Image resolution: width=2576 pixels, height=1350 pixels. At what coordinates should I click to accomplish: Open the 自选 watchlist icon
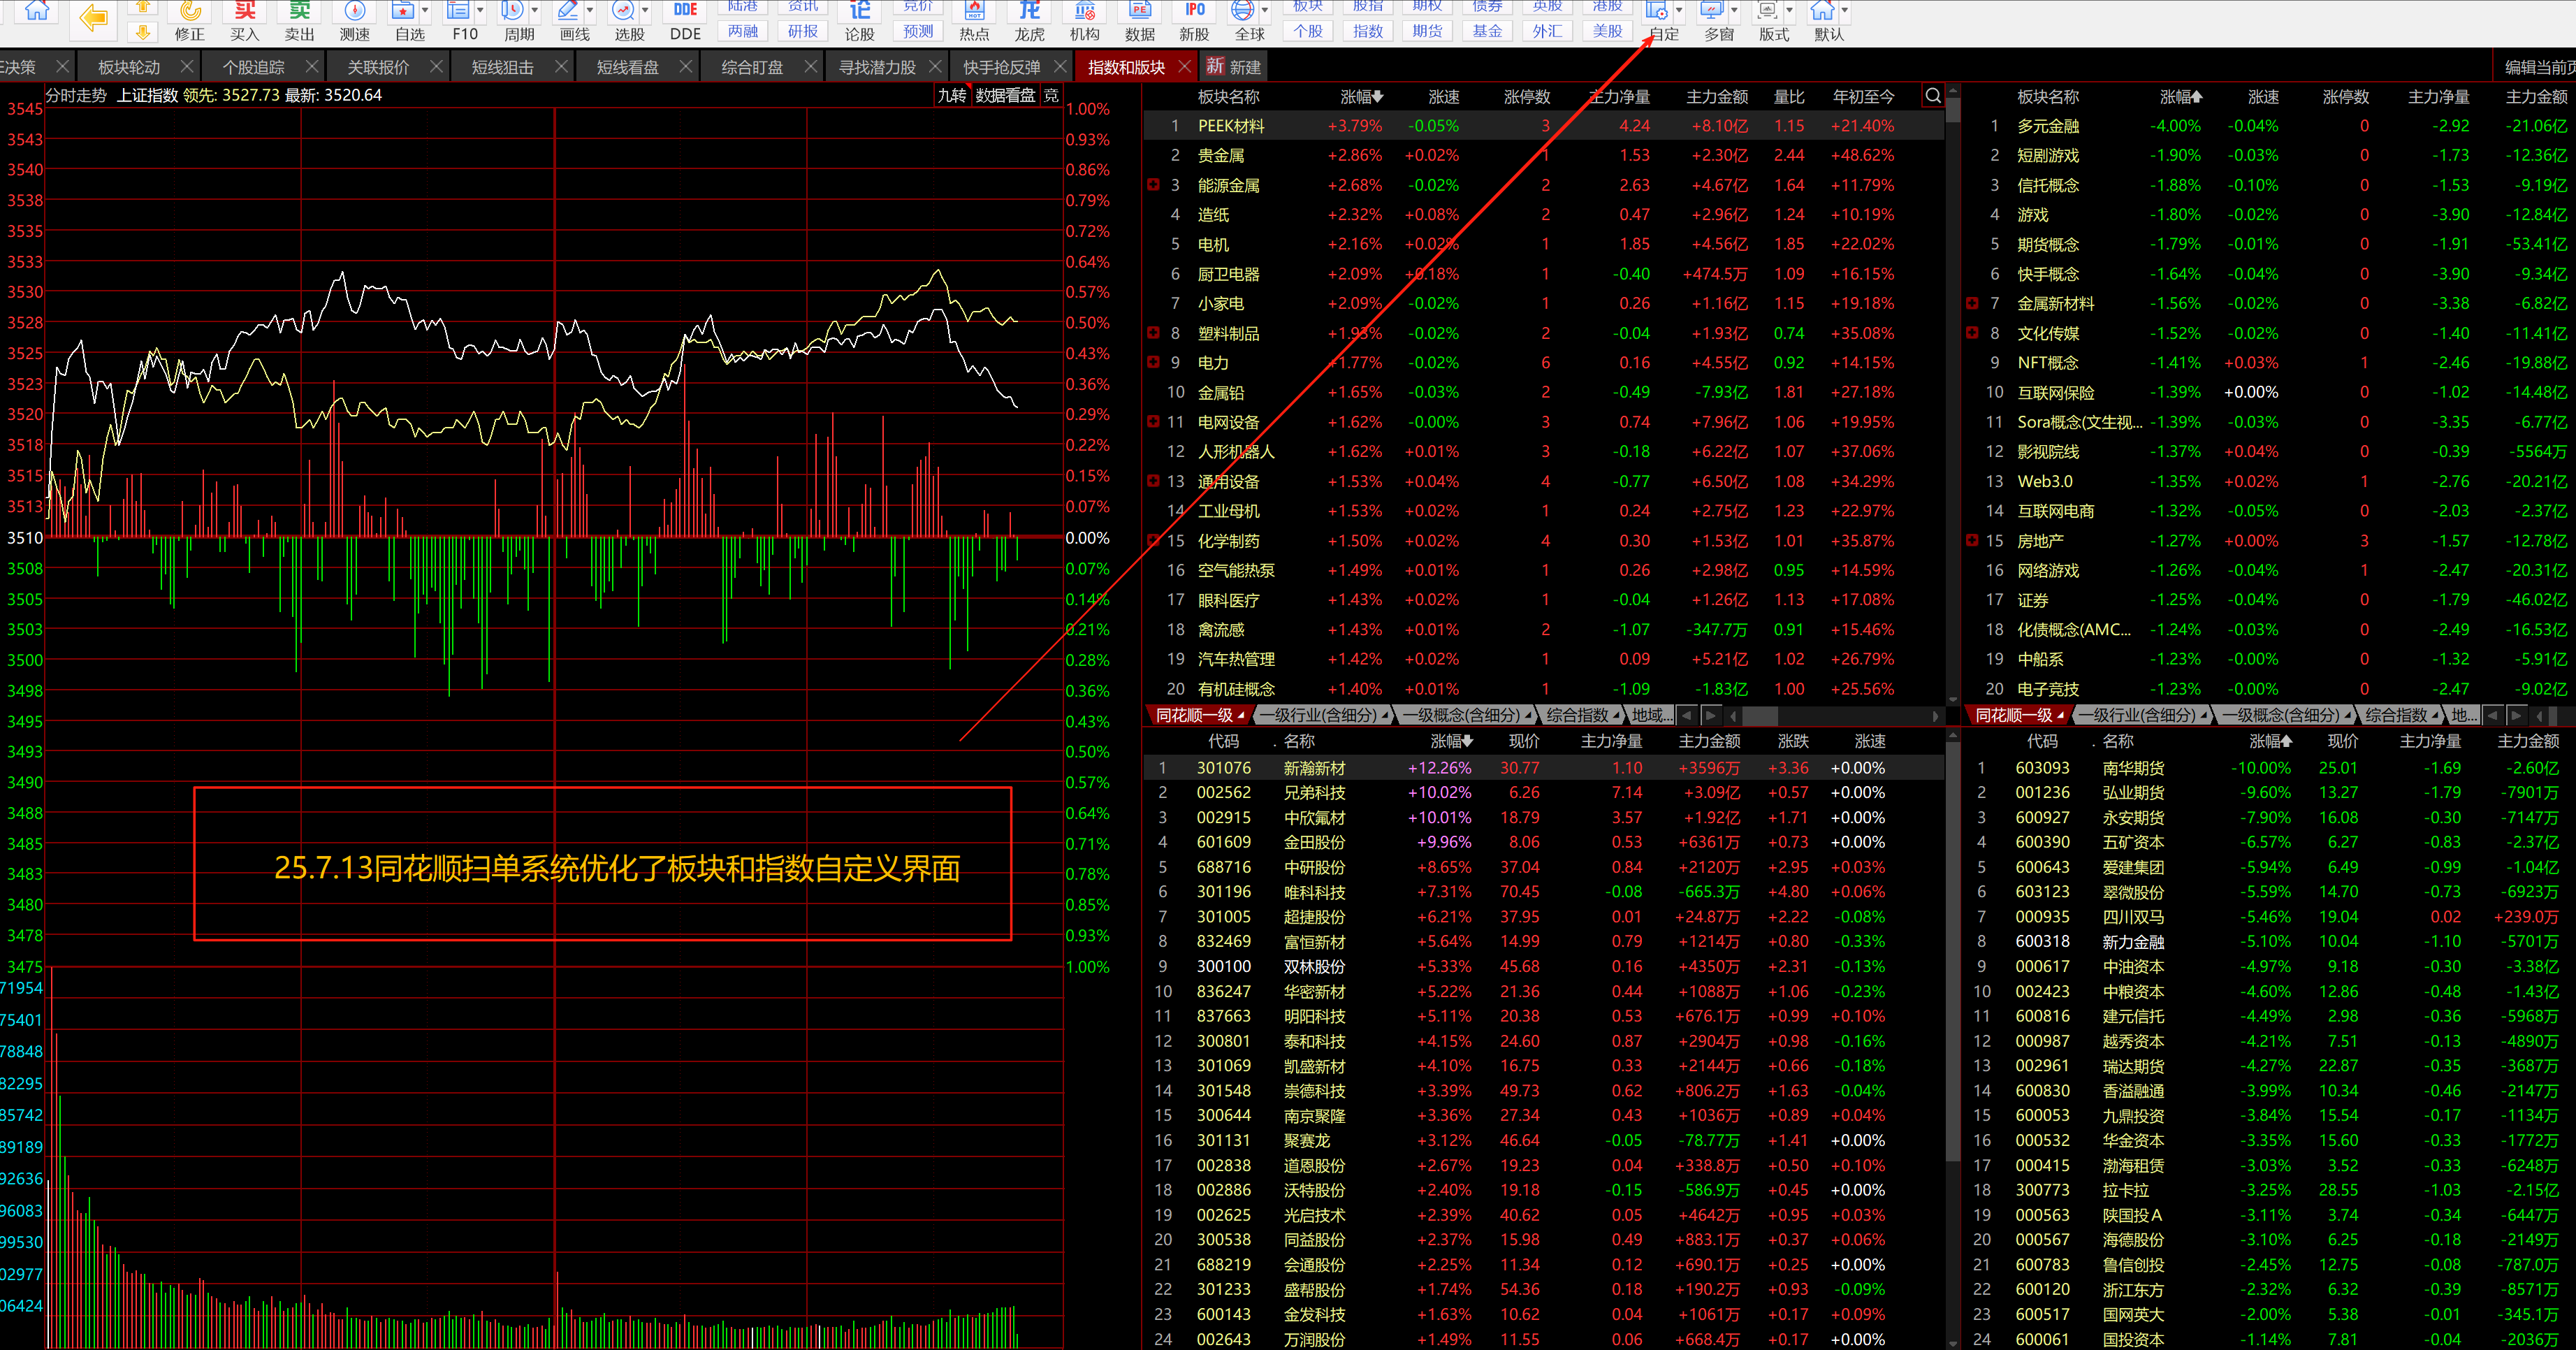point(404,21)
